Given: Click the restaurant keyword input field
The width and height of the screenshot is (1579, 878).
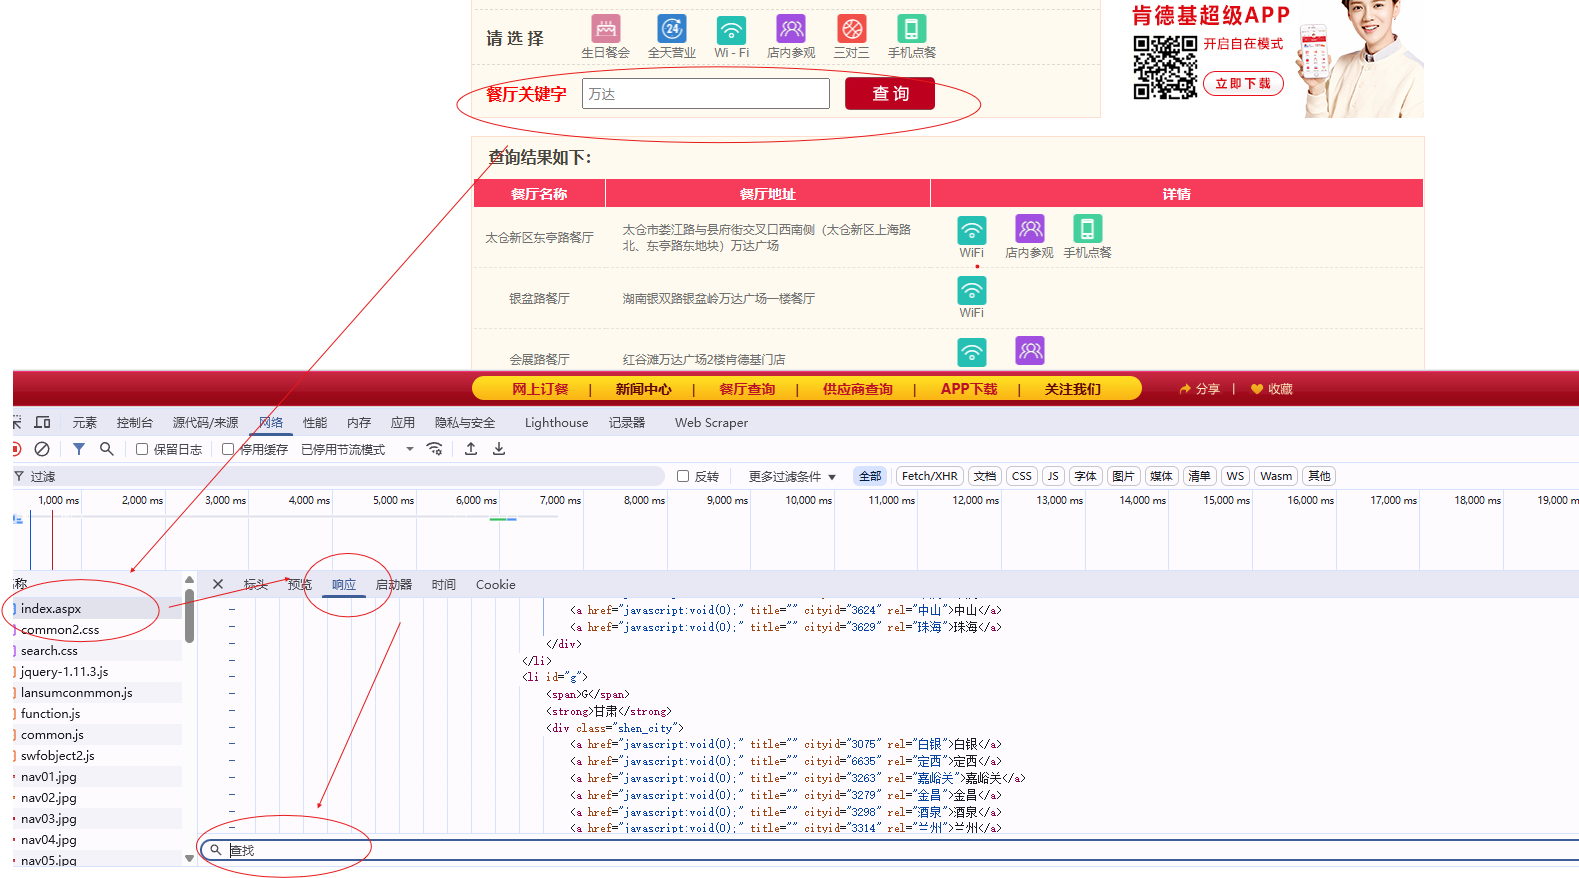Looking at the screenshot, I should 705,94.
